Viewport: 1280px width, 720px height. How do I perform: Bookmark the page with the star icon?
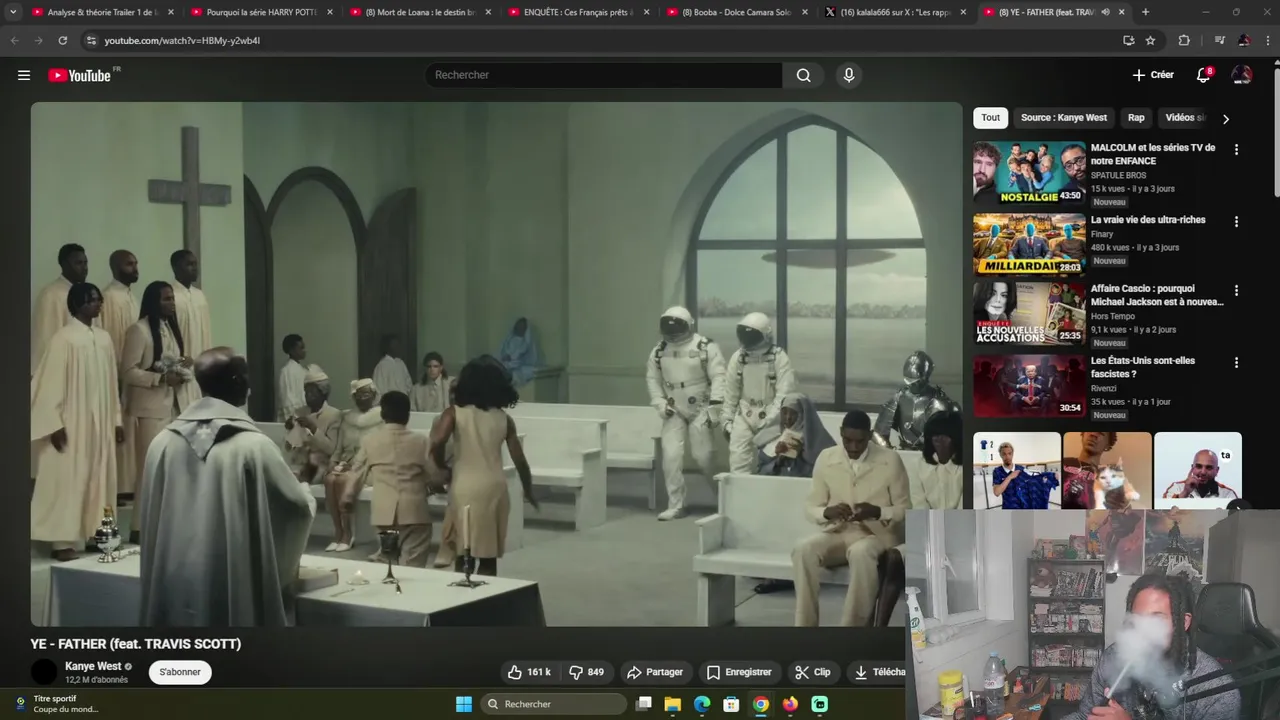tap(1150, 40)
